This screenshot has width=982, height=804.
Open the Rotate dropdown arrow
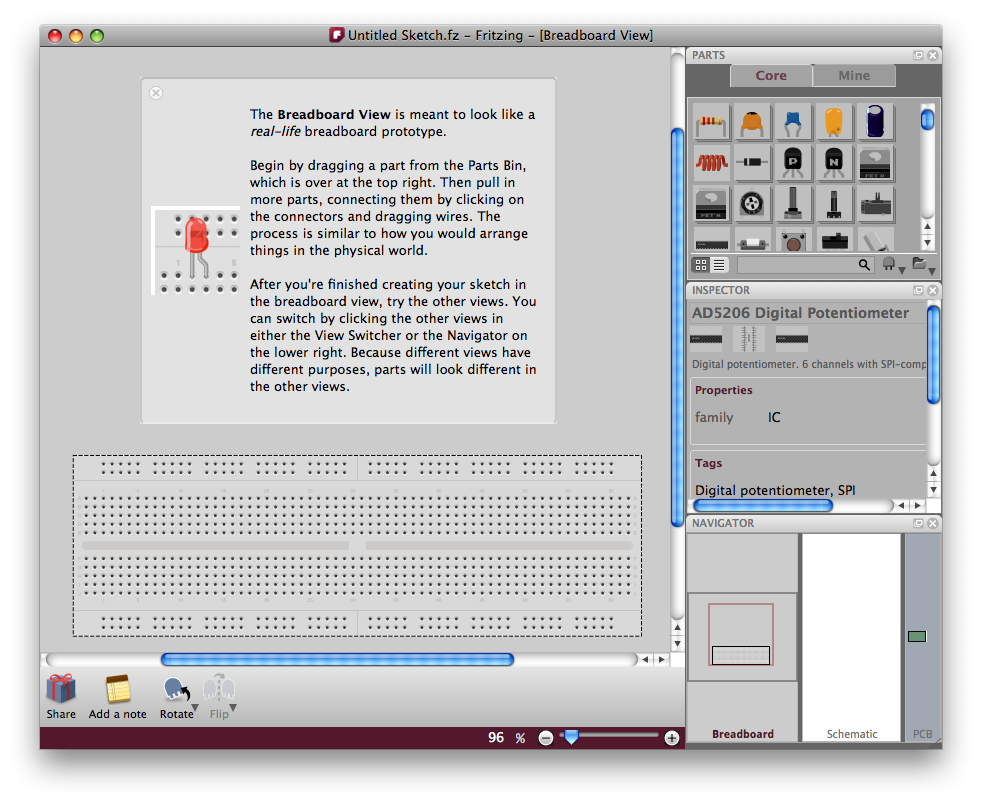click(x=195, y=708)
